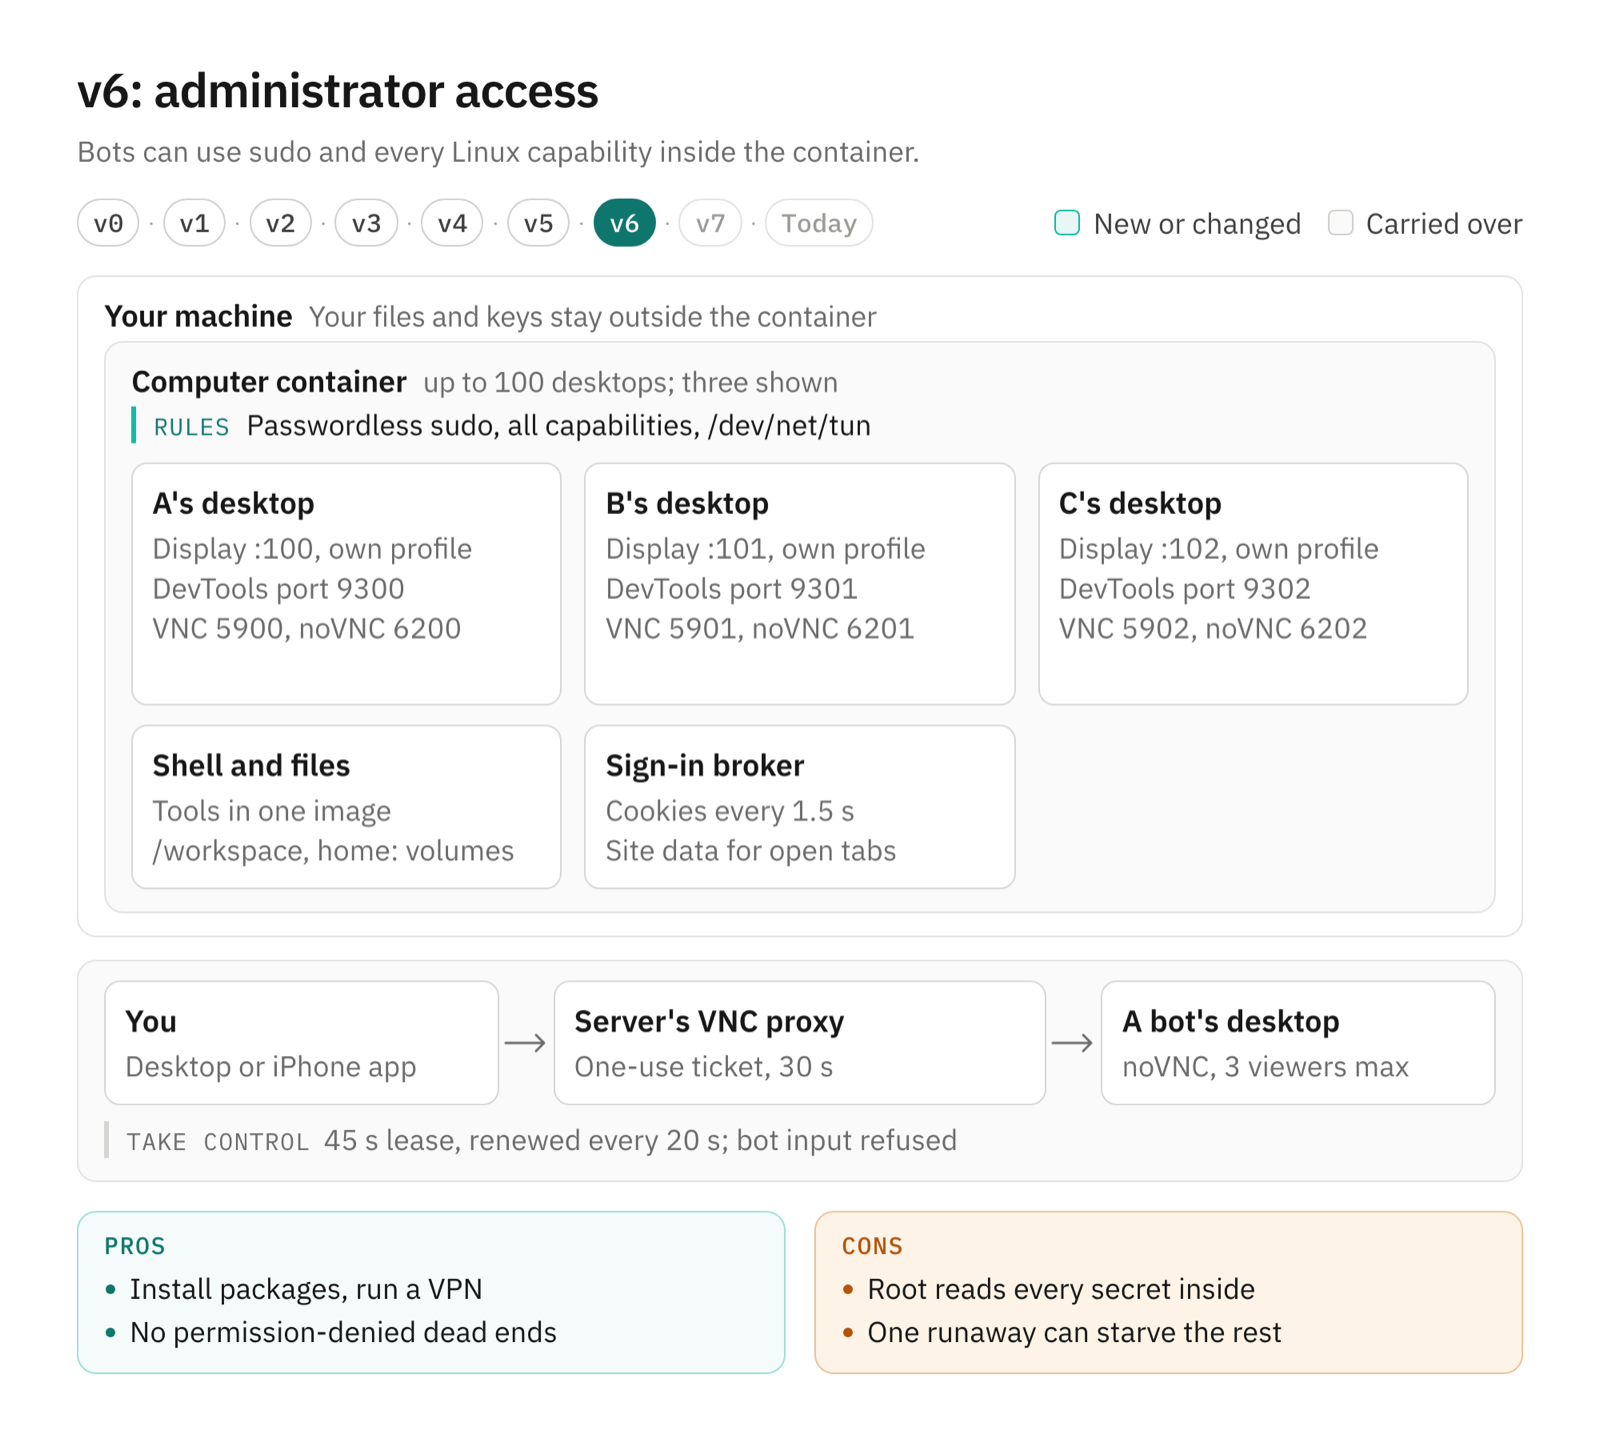Click 'Cookies every 1.5 s' text
This screenshot has width=1600, height=1435.
(x=730, y=811)
